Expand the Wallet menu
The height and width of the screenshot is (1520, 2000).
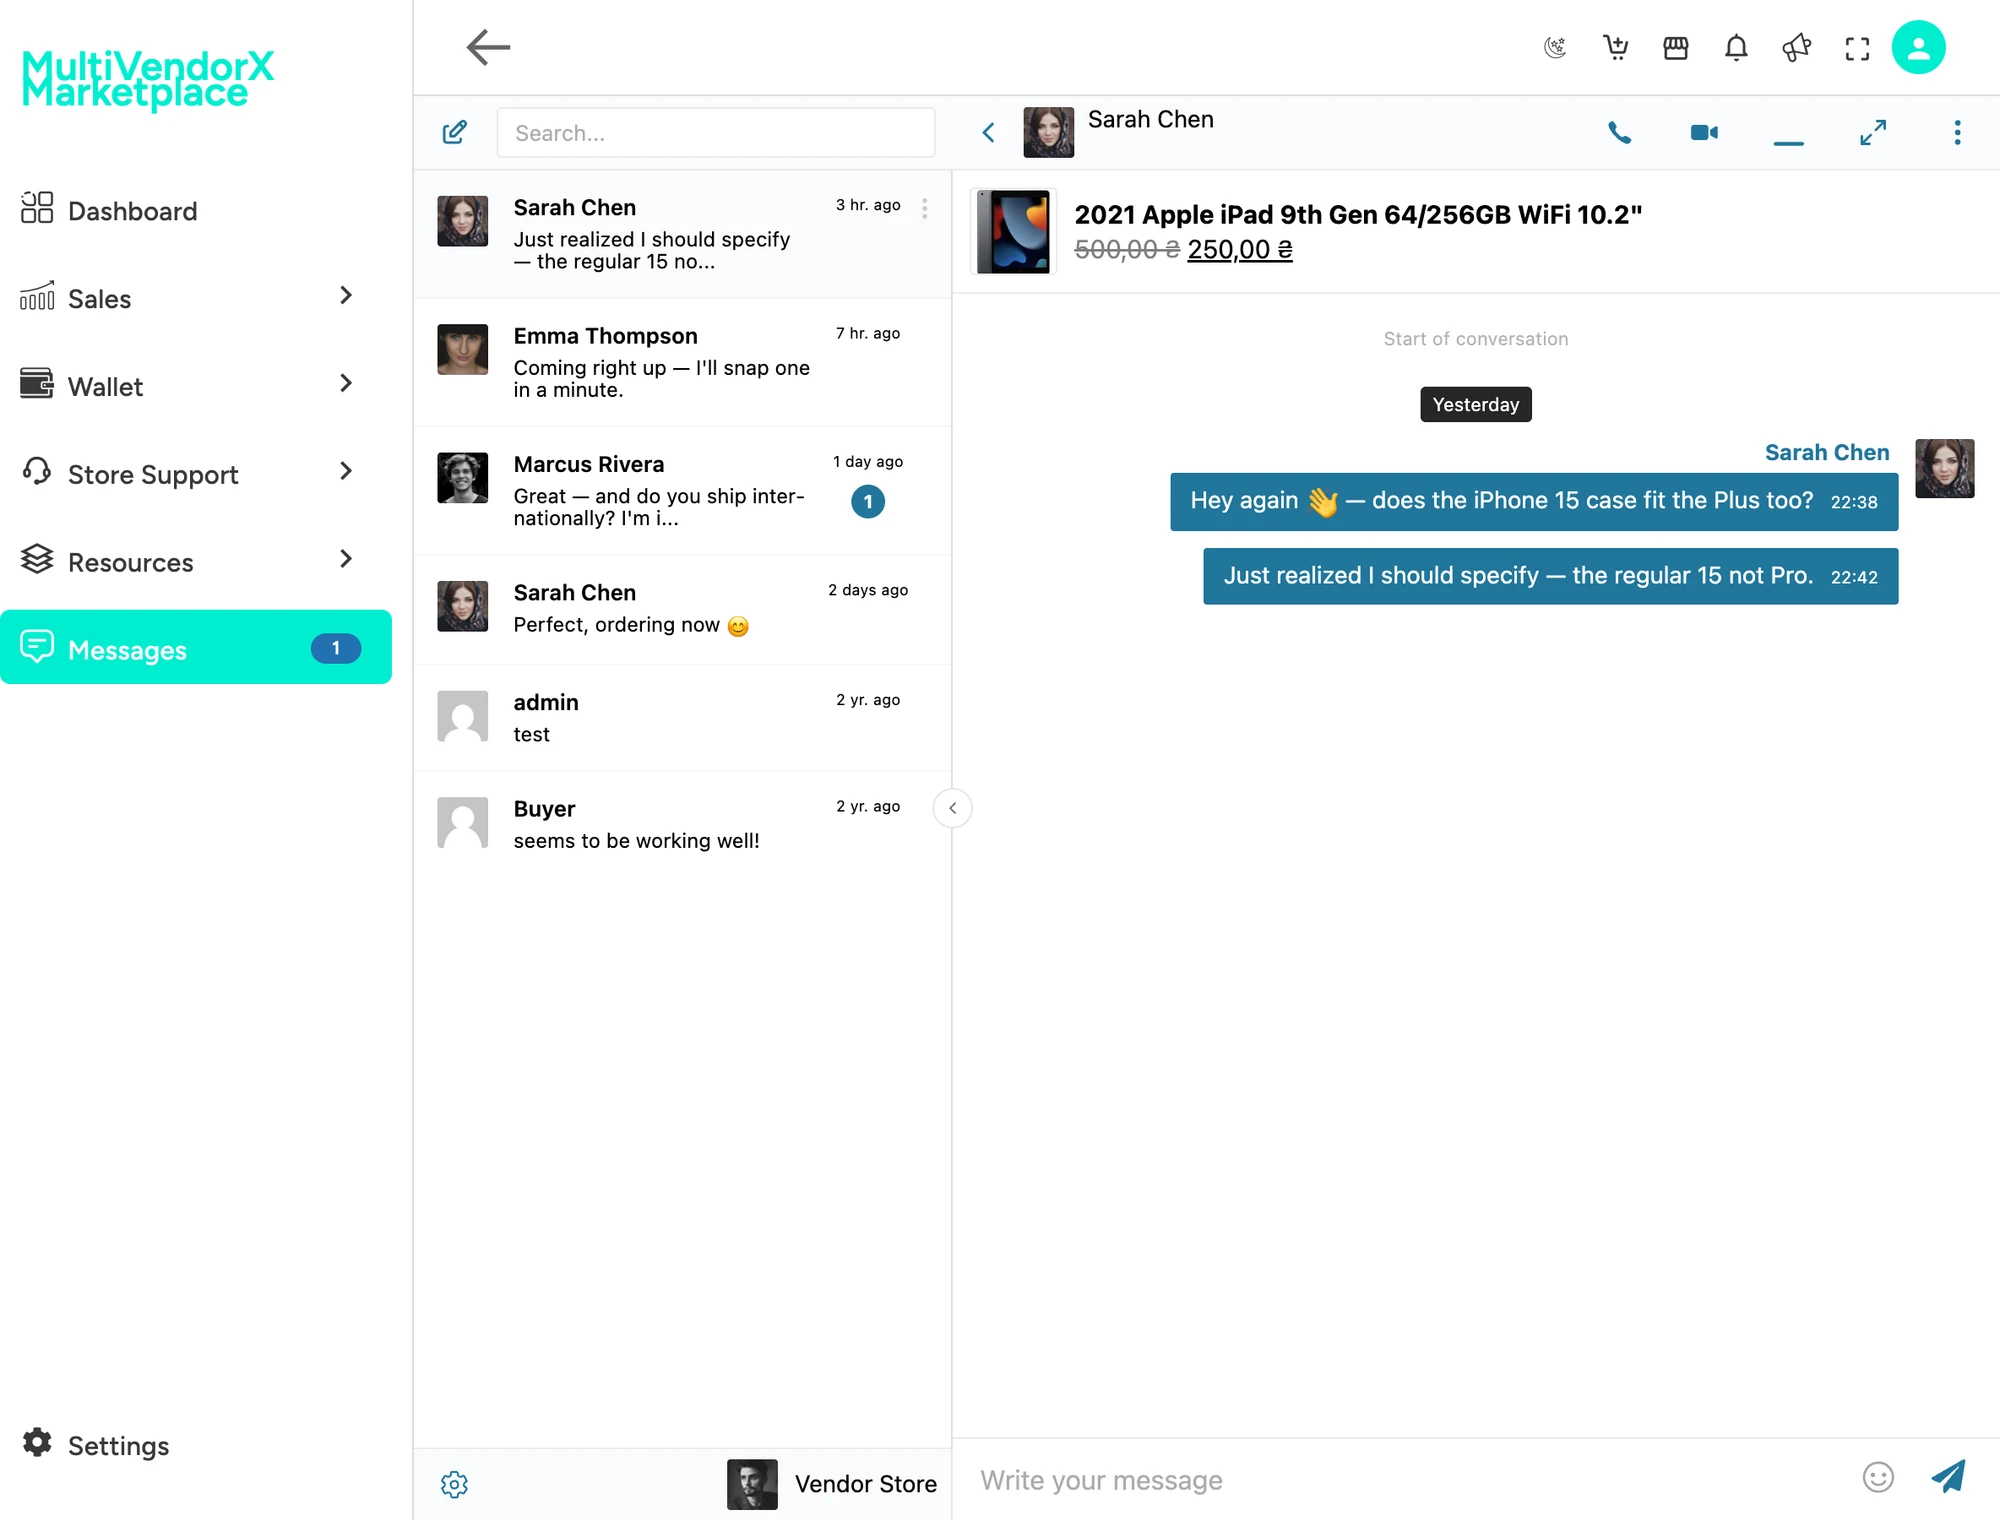[195, 386]
